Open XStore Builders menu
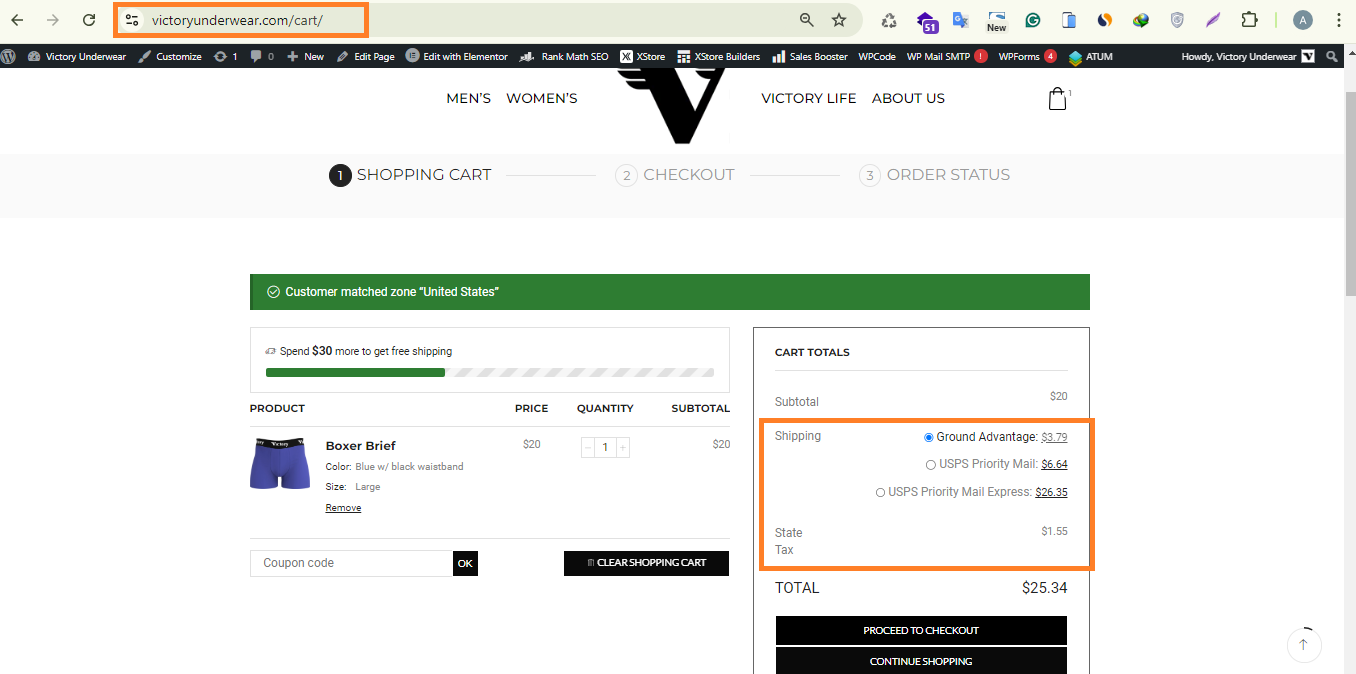Viewport: 1356px width, 674px height. pyautogui.click(x=719, y=56)
